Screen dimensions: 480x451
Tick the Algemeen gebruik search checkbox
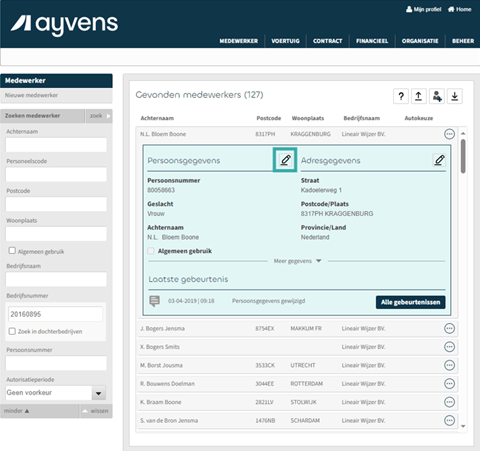12,250
